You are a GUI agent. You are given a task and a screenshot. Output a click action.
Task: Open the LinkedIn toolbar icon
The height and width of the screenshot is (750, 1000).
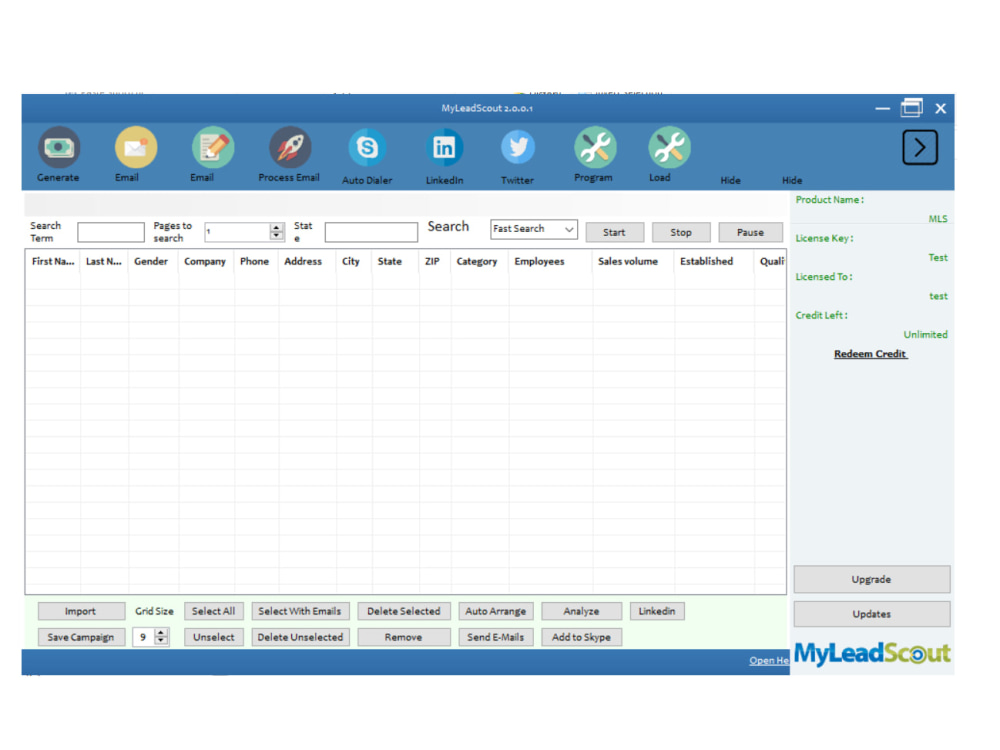pos(444,147)
